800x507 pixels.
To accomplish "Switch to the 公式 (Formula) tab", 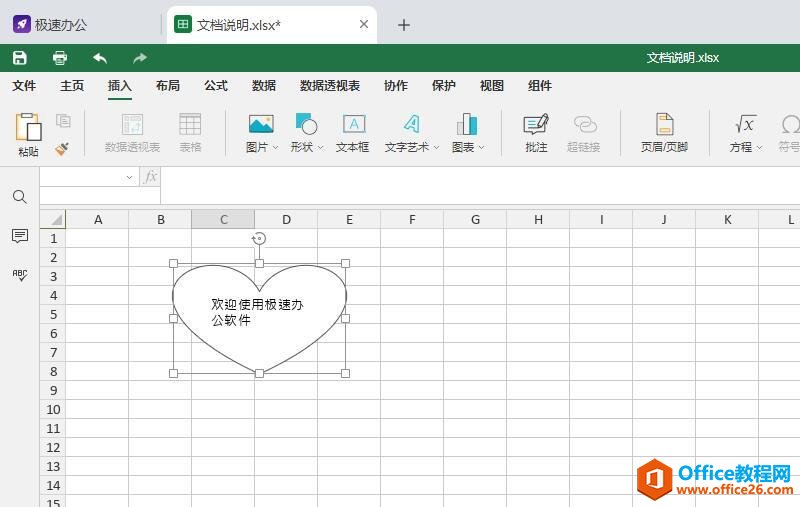I will point(216,86).
